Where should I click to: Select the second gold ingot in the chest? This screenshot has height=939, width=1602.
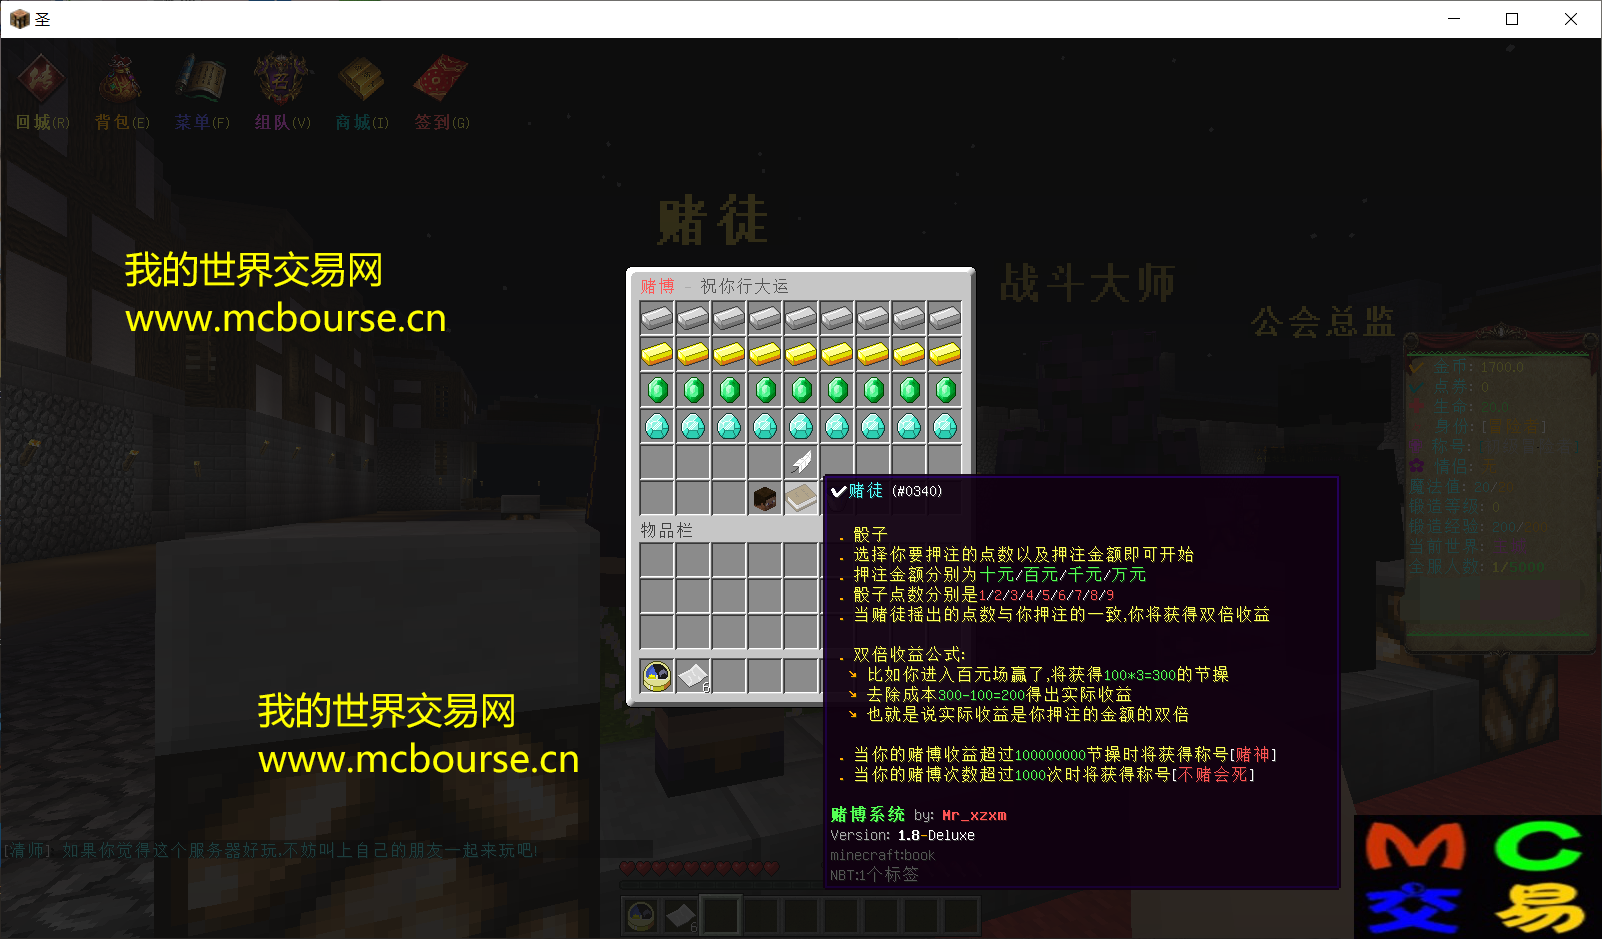[x=693, y=354]
